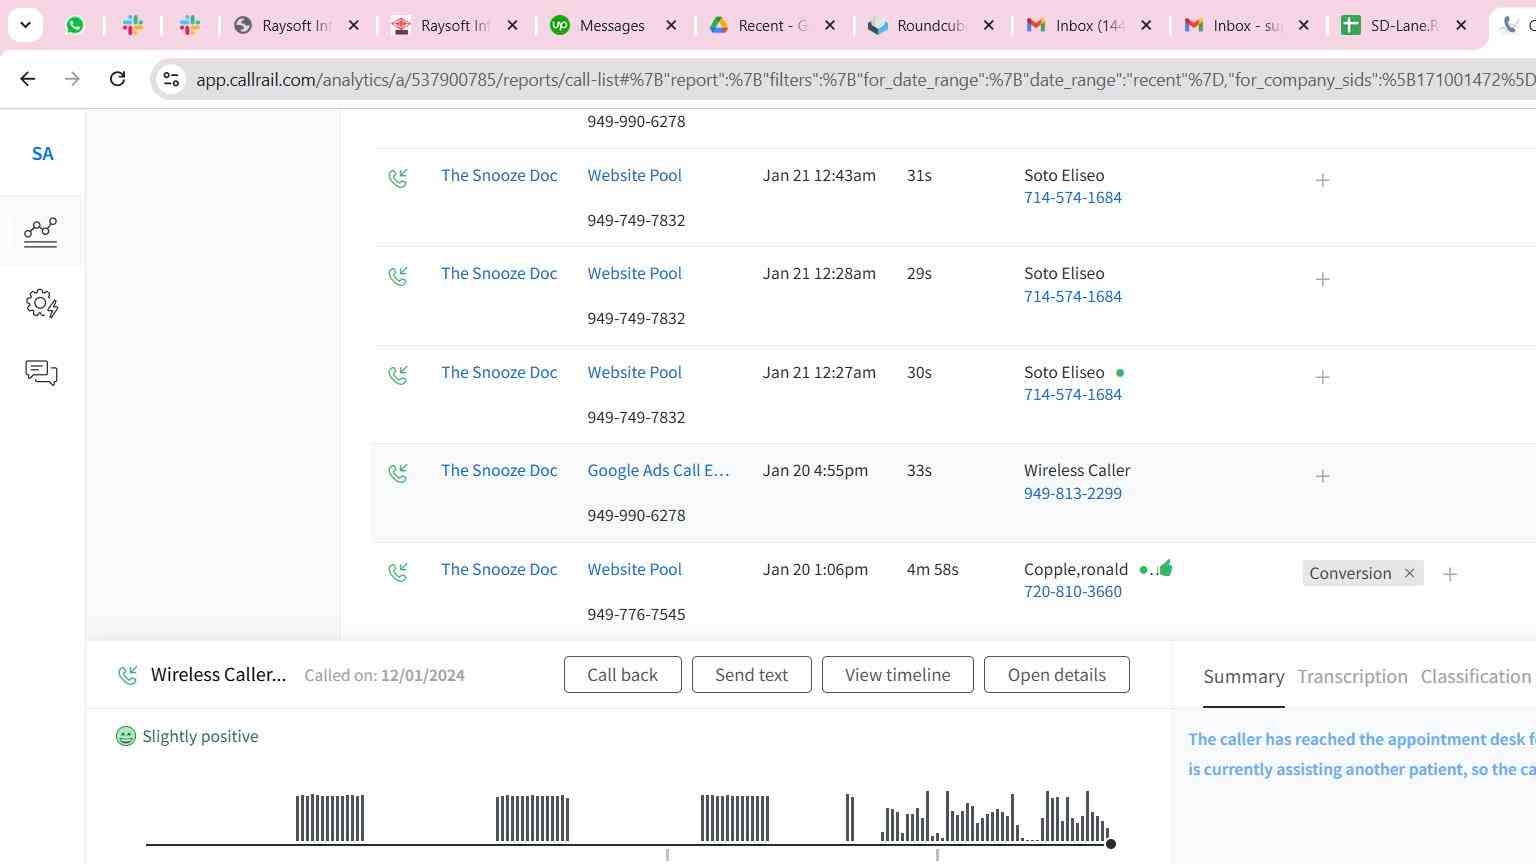Image resolution: width=1536 pixels, height=864 pixels.
Task: Open caller number 720-810-3660
Action: pyautogui.click(x=1072, y=591)
